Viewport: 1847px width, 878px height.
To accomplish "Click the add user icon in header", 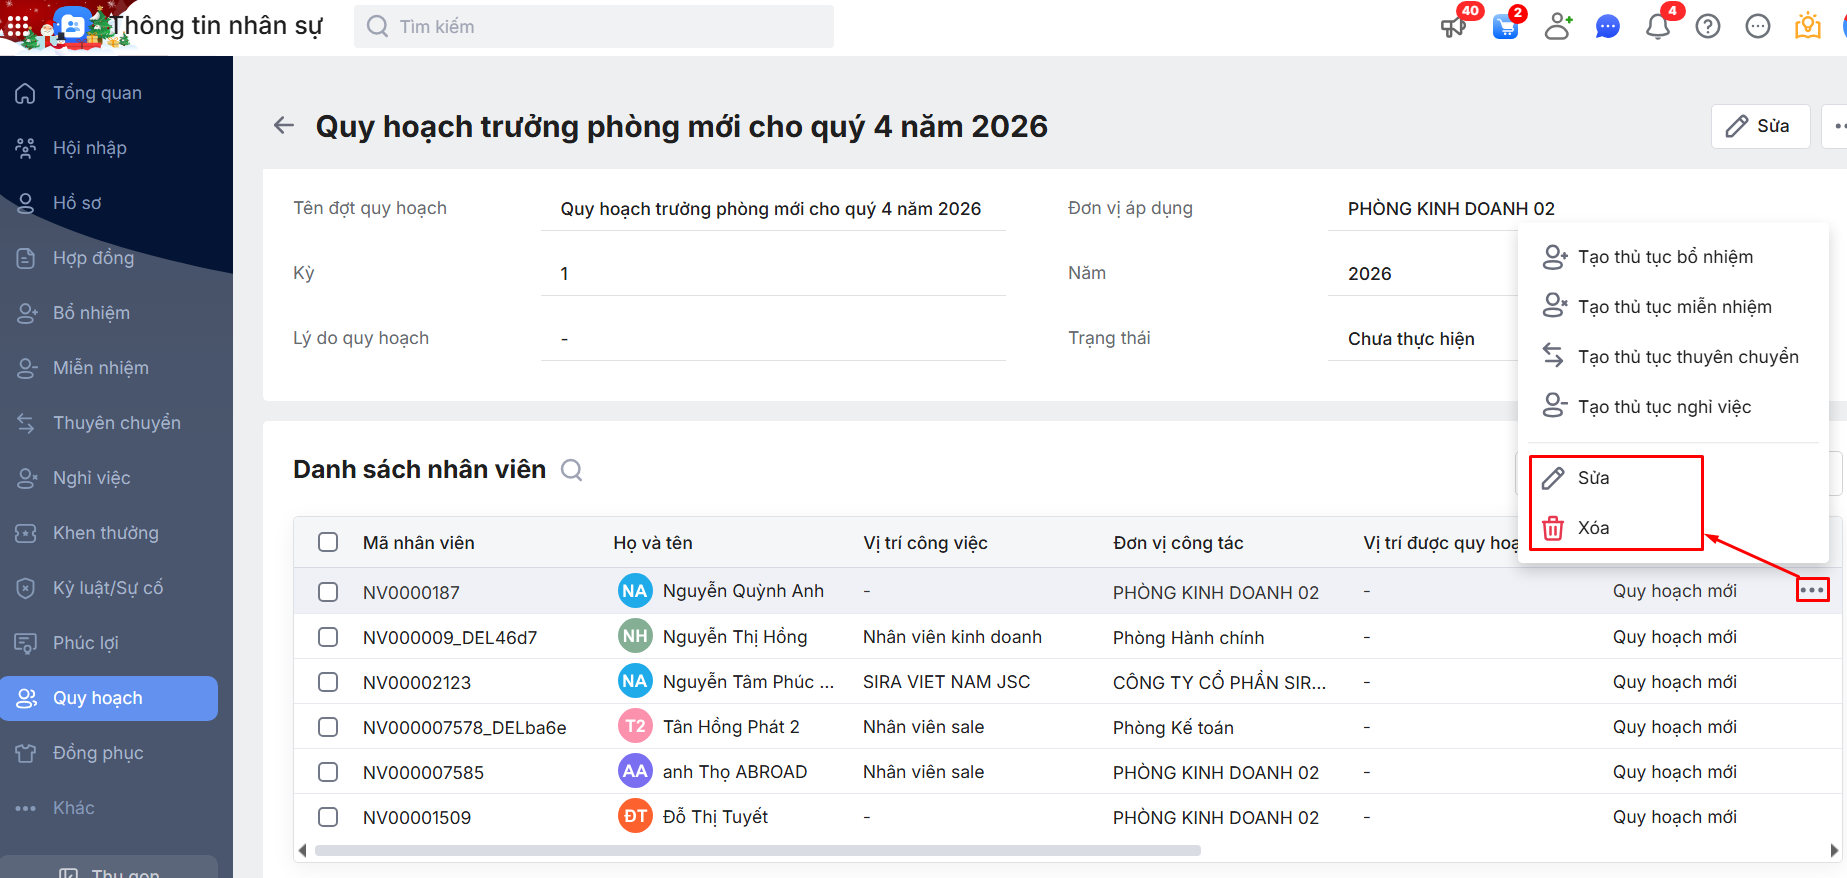I will click(x=1557, y=27).
